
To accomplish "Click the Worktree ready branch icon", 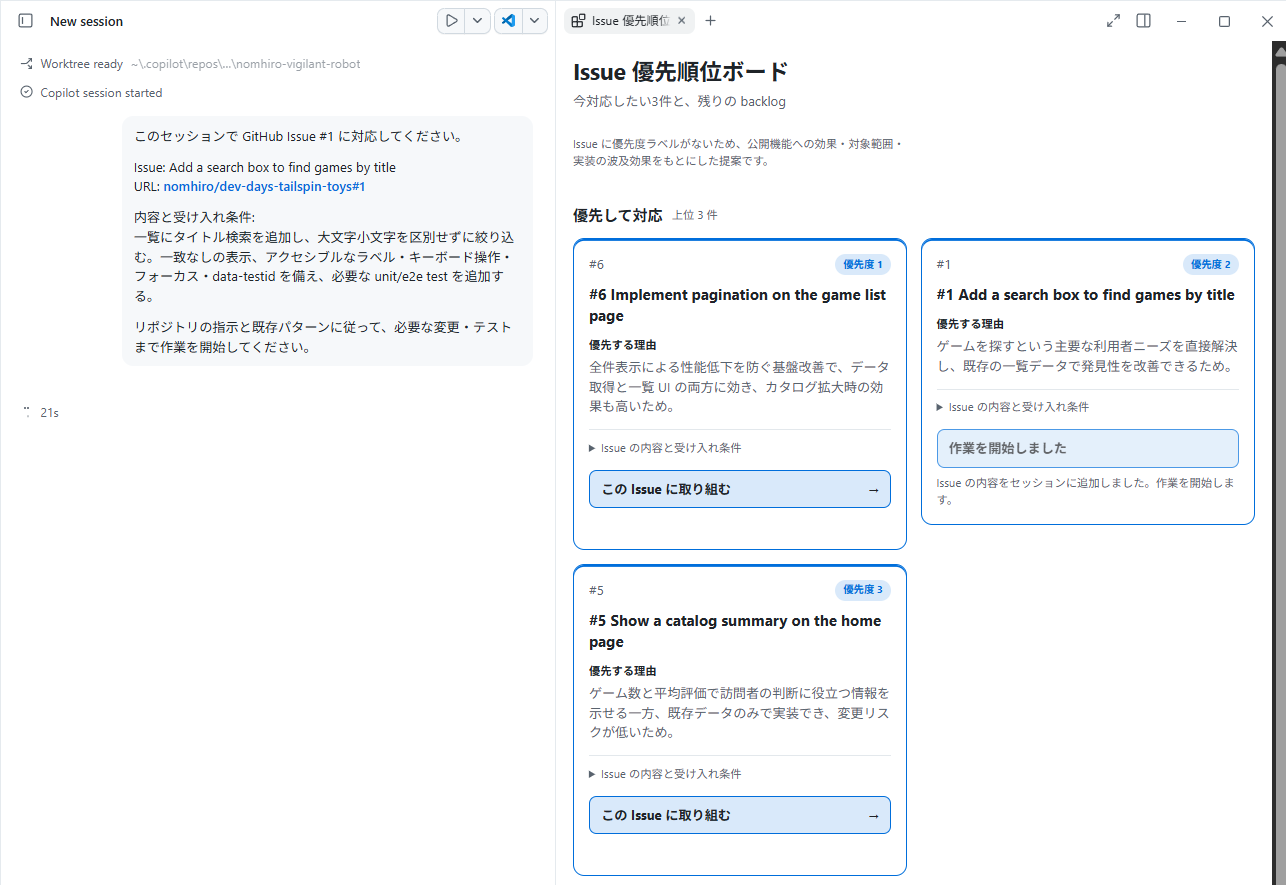I will (26, 64).
